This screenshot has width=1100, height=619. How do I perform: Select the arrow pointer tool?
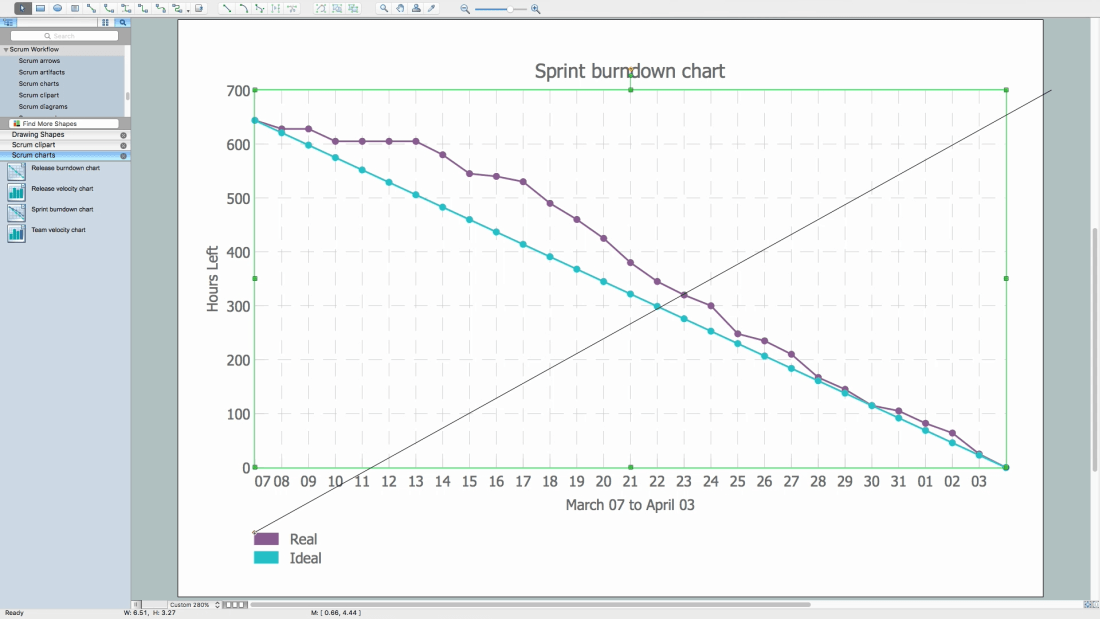coord(22,8)
